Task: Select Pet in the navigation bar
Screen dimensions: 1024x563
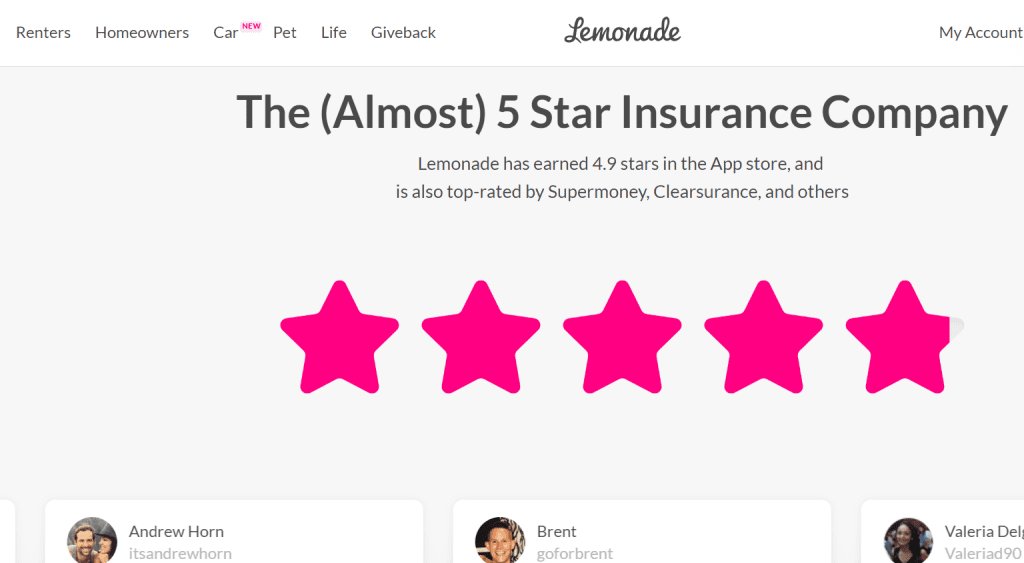Action: click(285, 32)
